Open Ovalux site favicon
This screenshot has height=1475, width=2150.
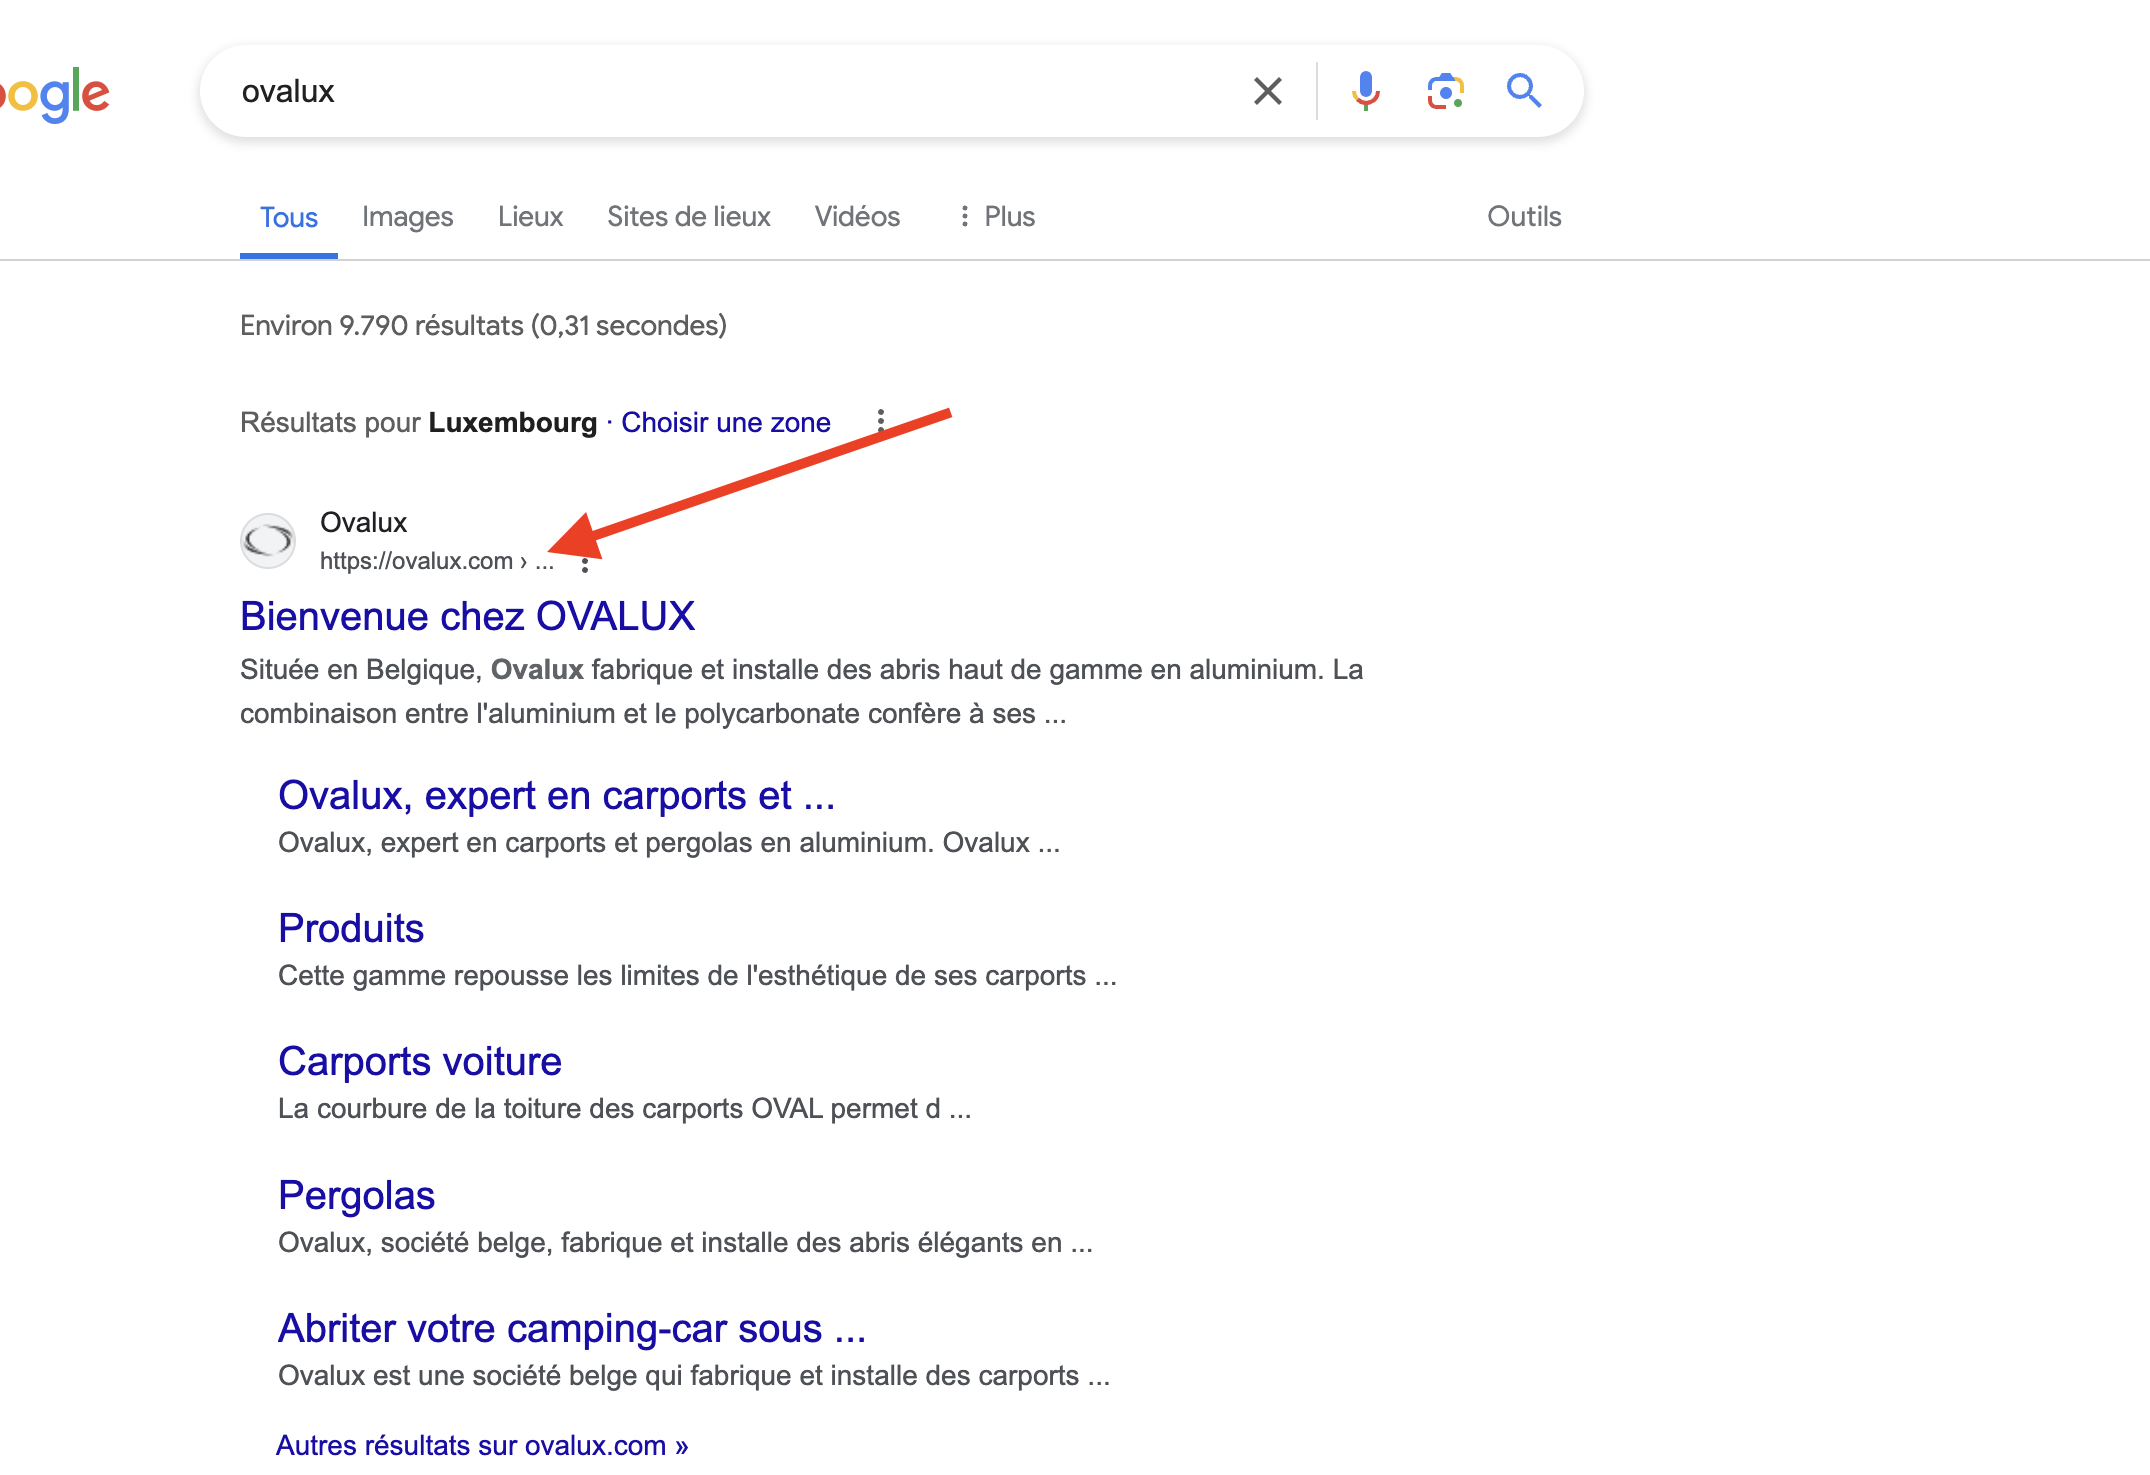pos(268,541)
